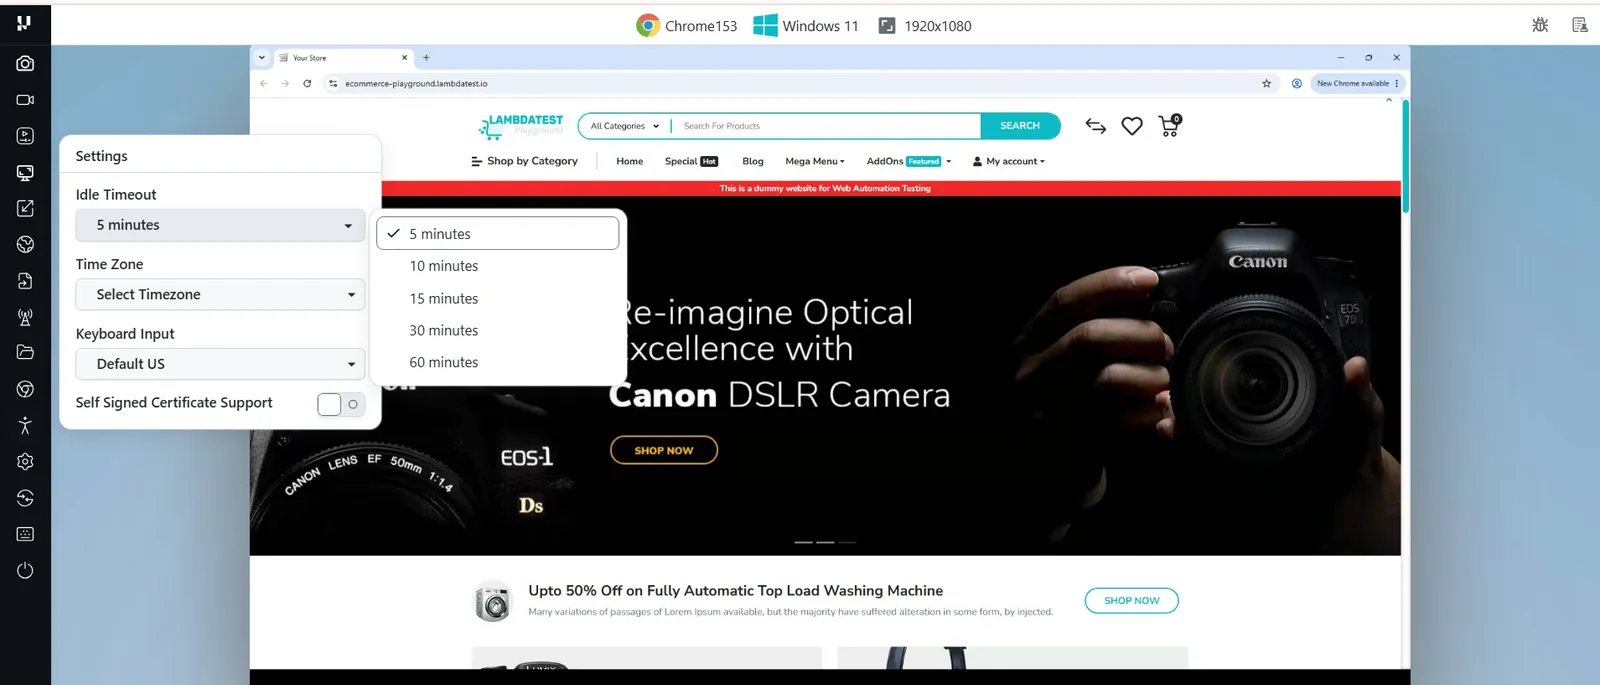Open the folder icon in the sidebar
Image resolution: width=1600 pixels, height=685 pixels.
[x=25, y=352]
